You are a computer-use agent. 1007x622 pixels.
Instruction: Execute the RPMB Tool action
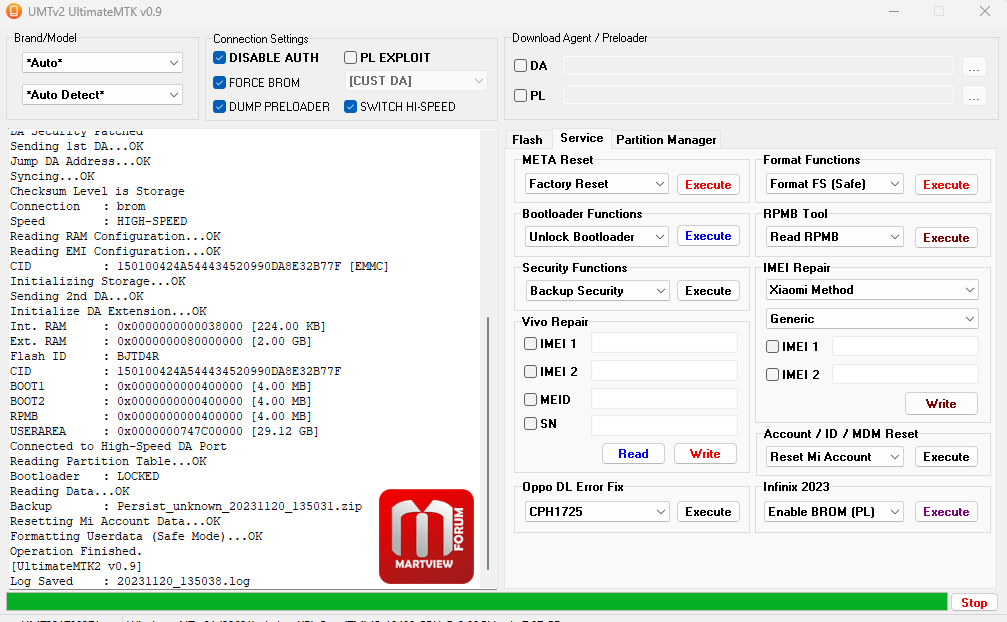[946, 238]
